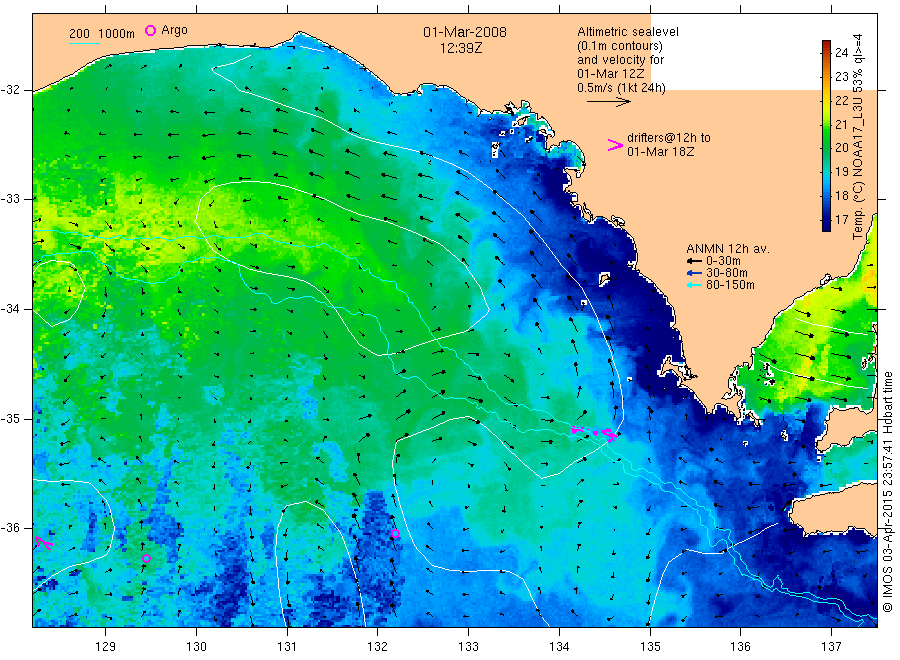The image size is (900, 660).
Task: Click the date label 01-Mar-2008
Action: click(x=465, y=32)
